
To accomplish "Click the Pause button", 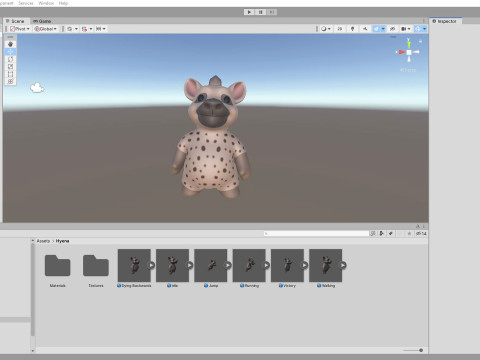I will [x=260, y=12].
